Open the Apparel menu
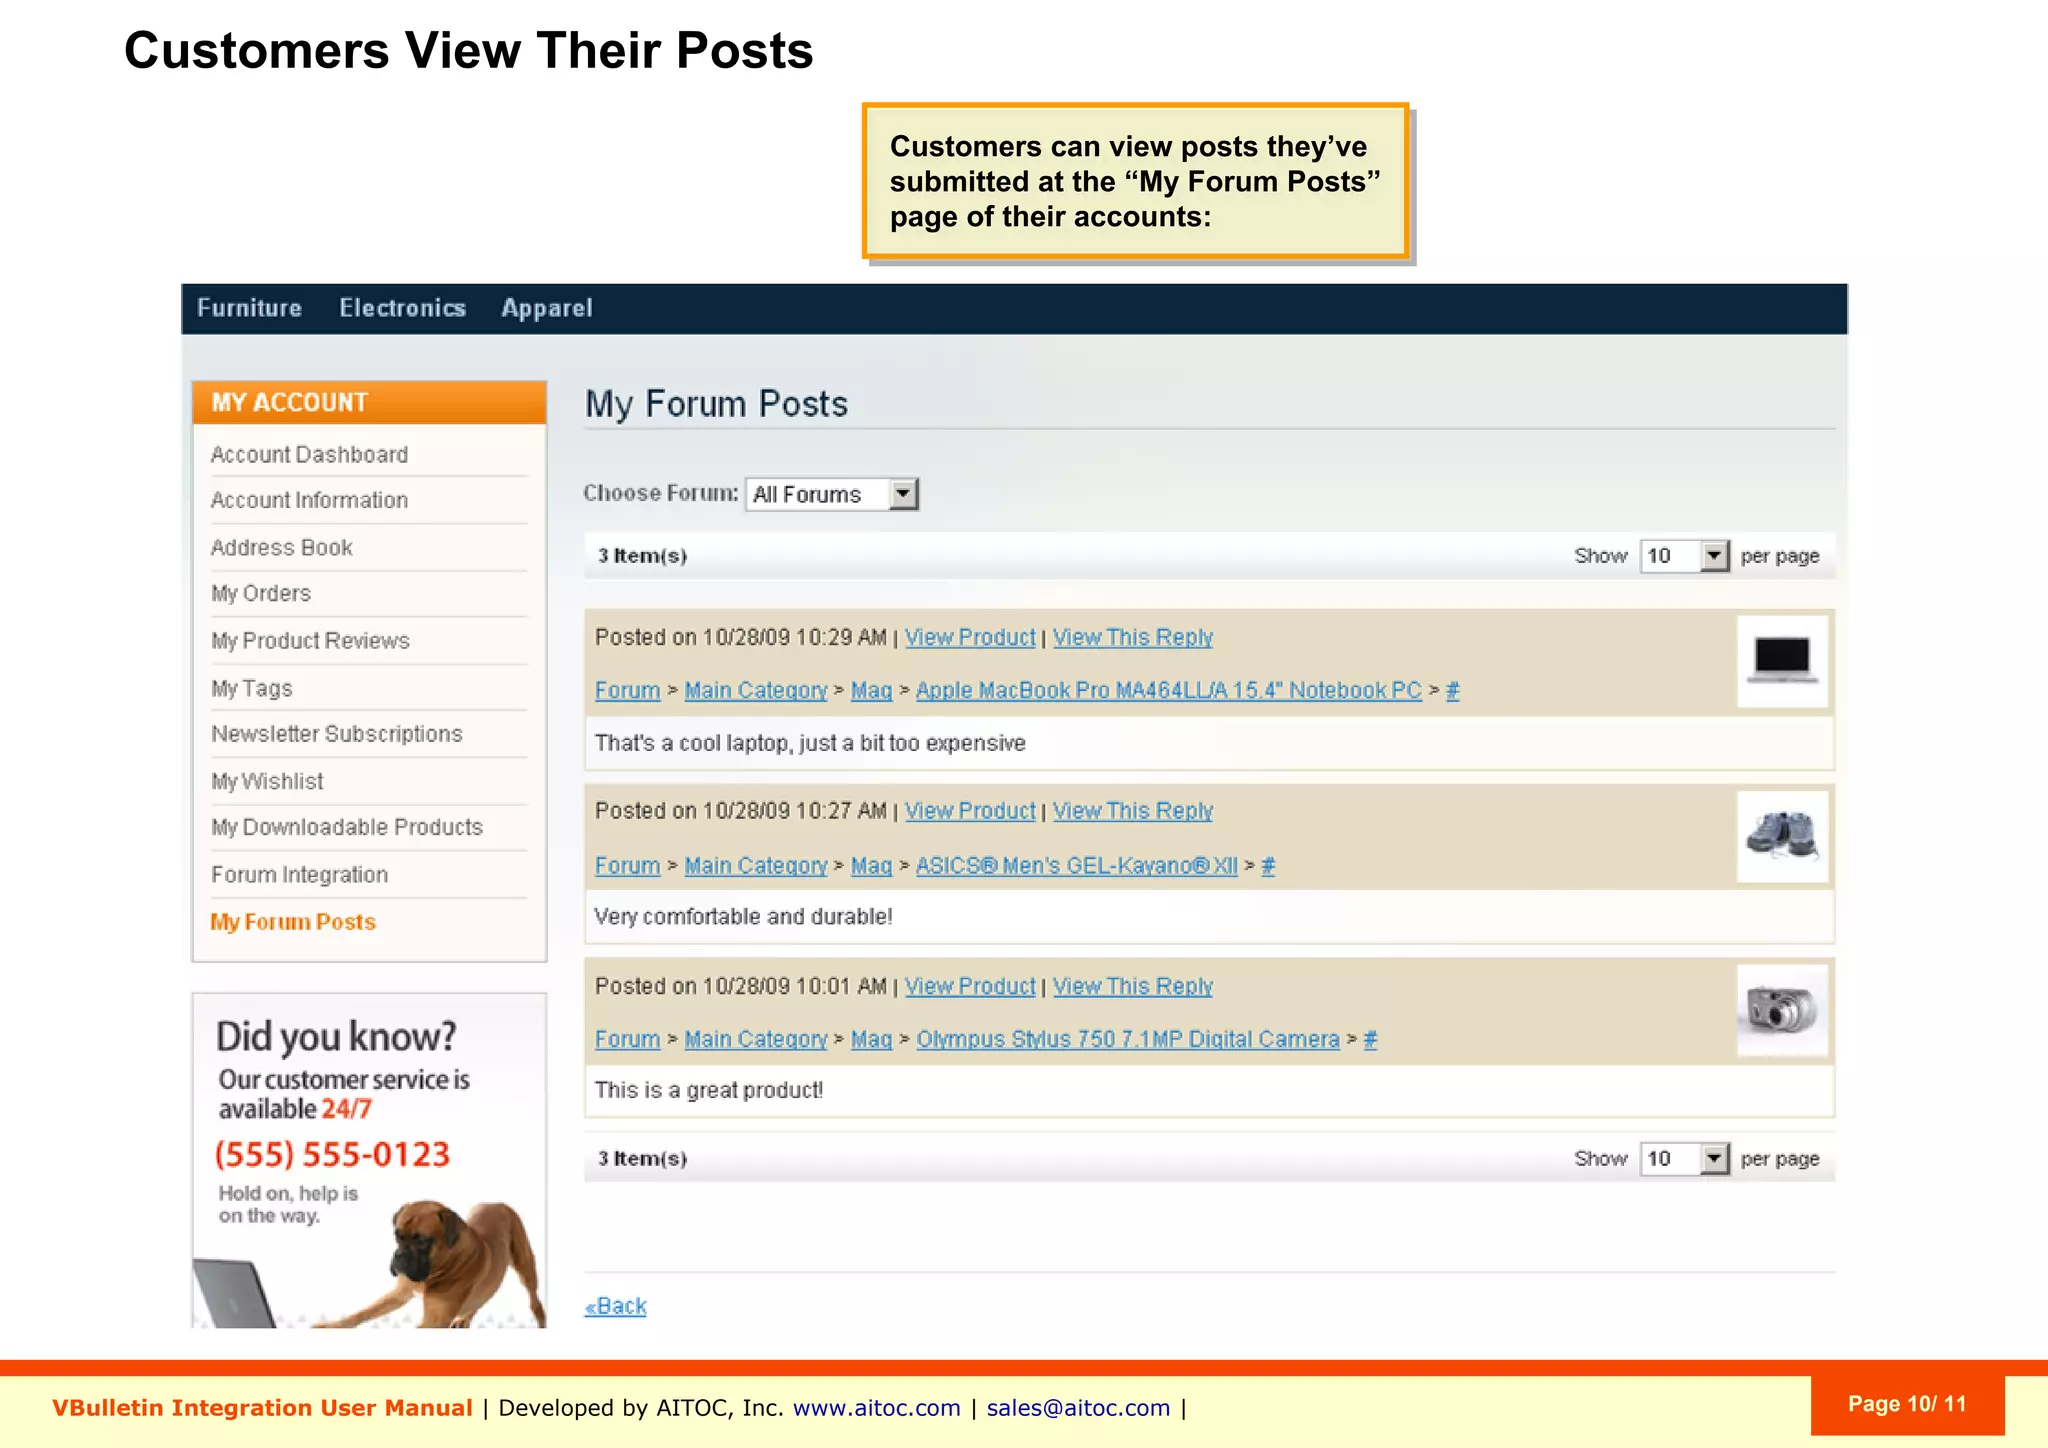Viewport: 2048px width, 1448px height. (546, 308)
